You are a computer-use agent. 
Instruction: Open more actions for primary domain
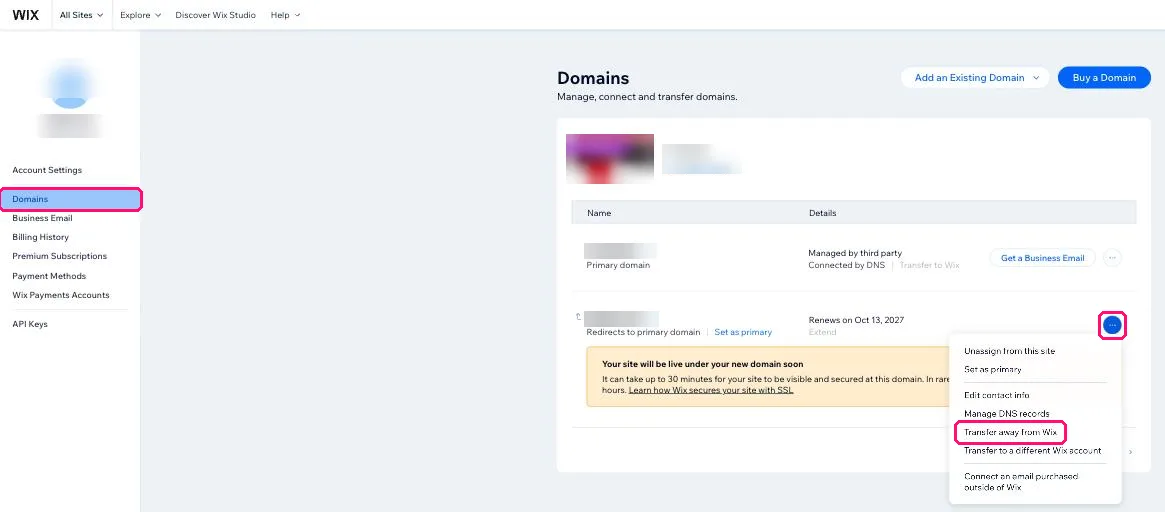coord(1112,258)
